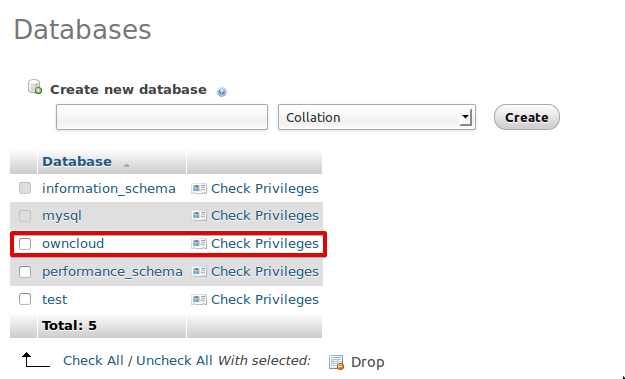Focus the new database name field
The height and width of the screenshot is (379, 625).
[162, 117]
